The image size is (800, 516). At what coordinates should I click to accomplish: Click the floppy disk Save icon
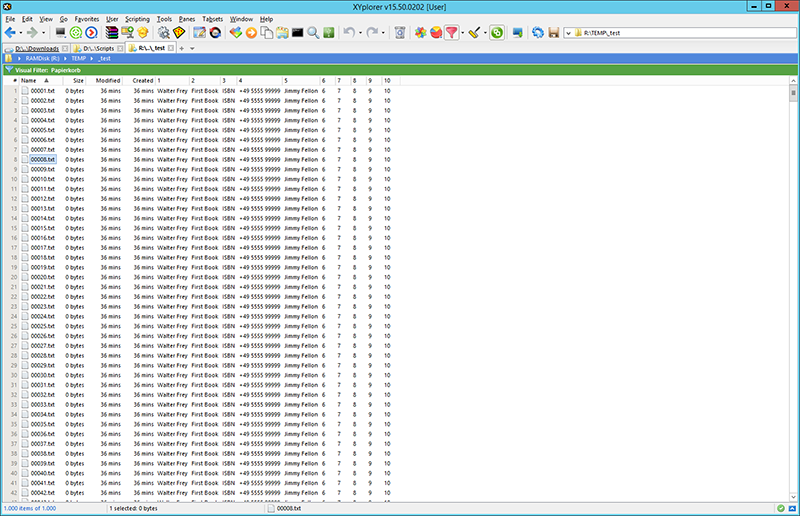click(x=553, y=33)
